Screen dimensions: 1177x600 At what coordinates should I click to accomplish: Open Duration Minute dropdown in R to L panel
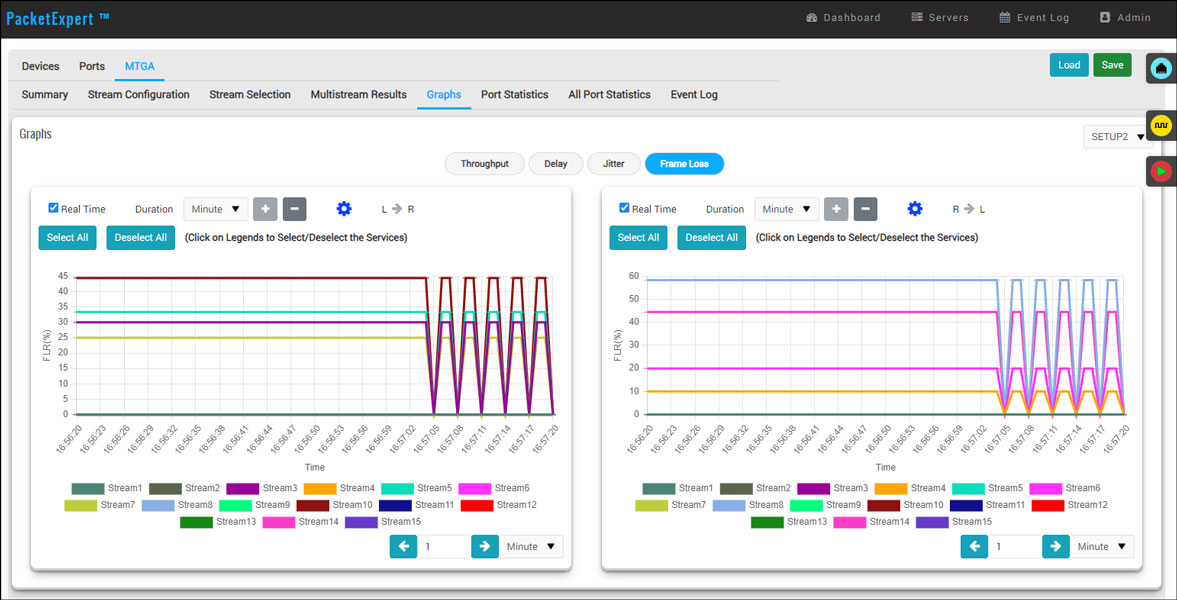coord(787,210)
